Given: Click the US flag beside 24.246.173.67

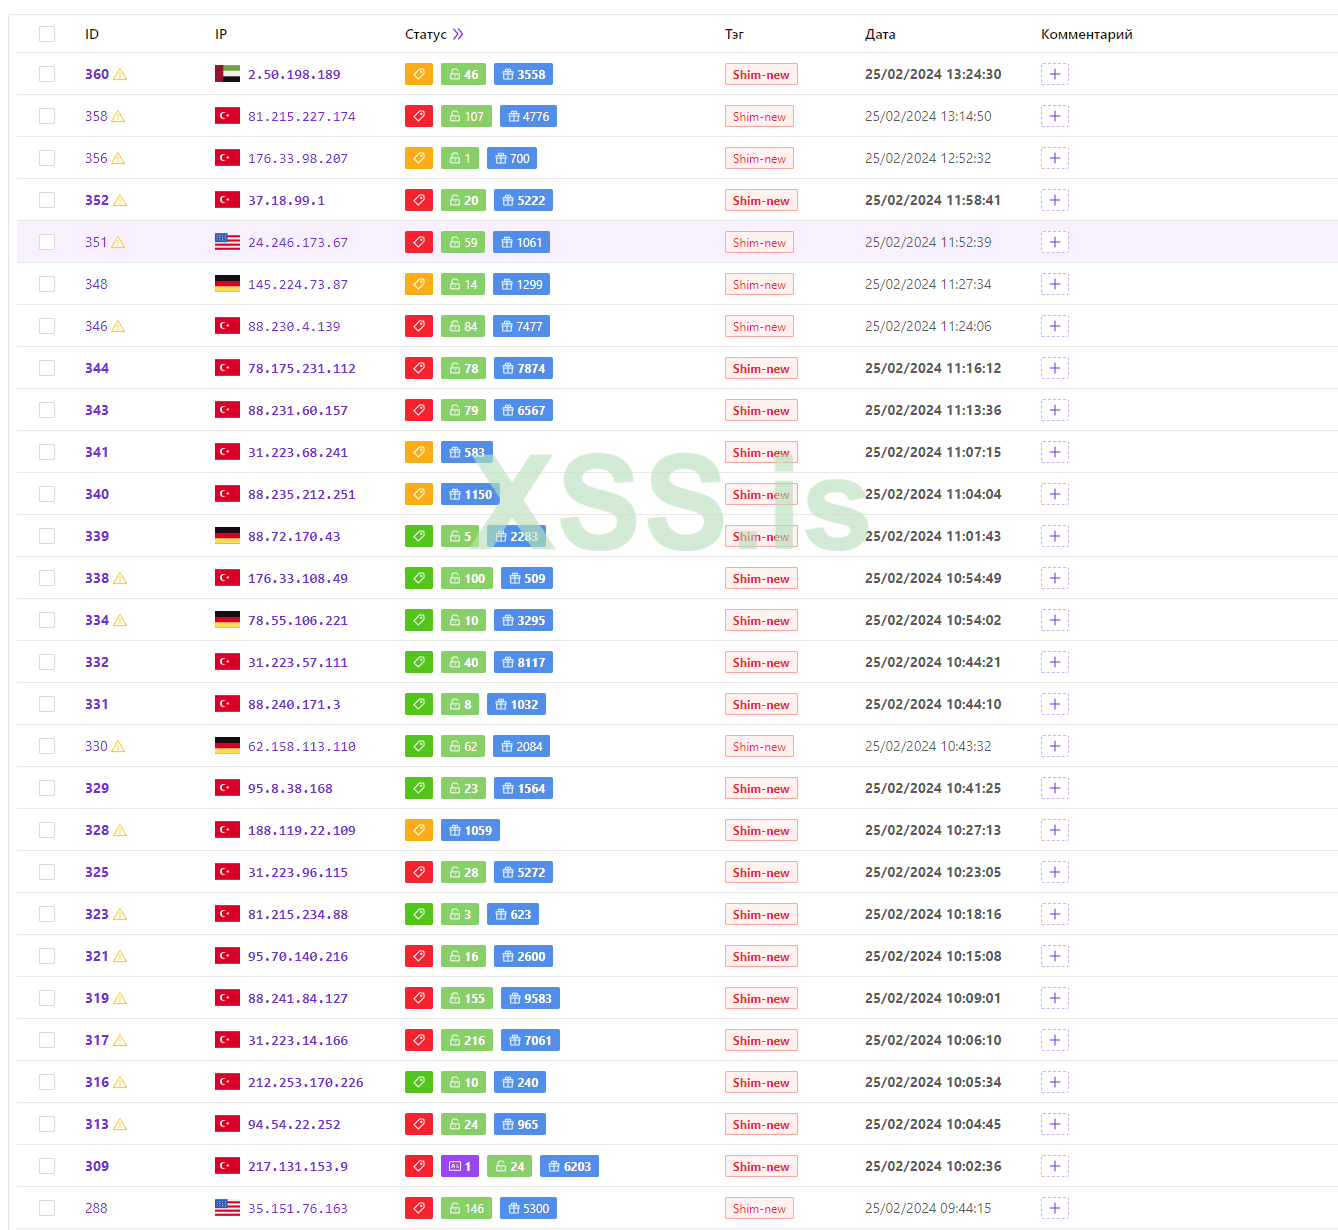Looking at the screenshot, I should (227, 242).
